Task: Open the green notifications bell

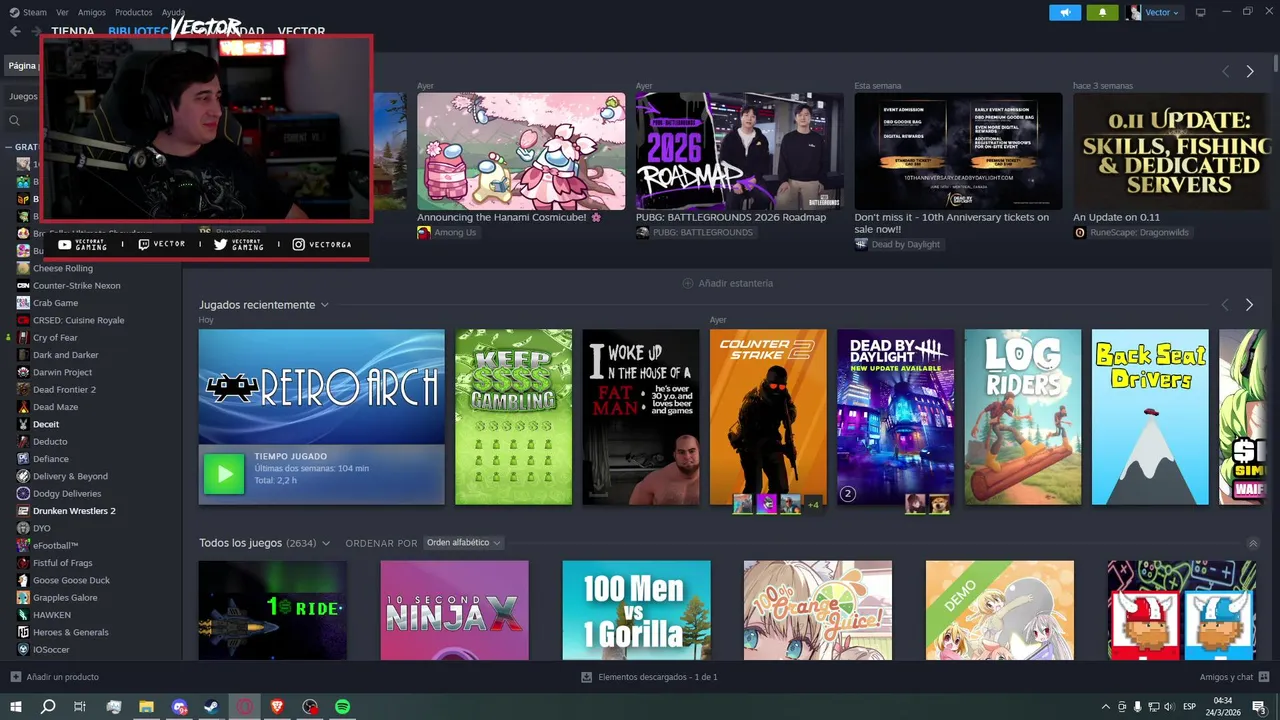Action: click(x=1103, y=12)
